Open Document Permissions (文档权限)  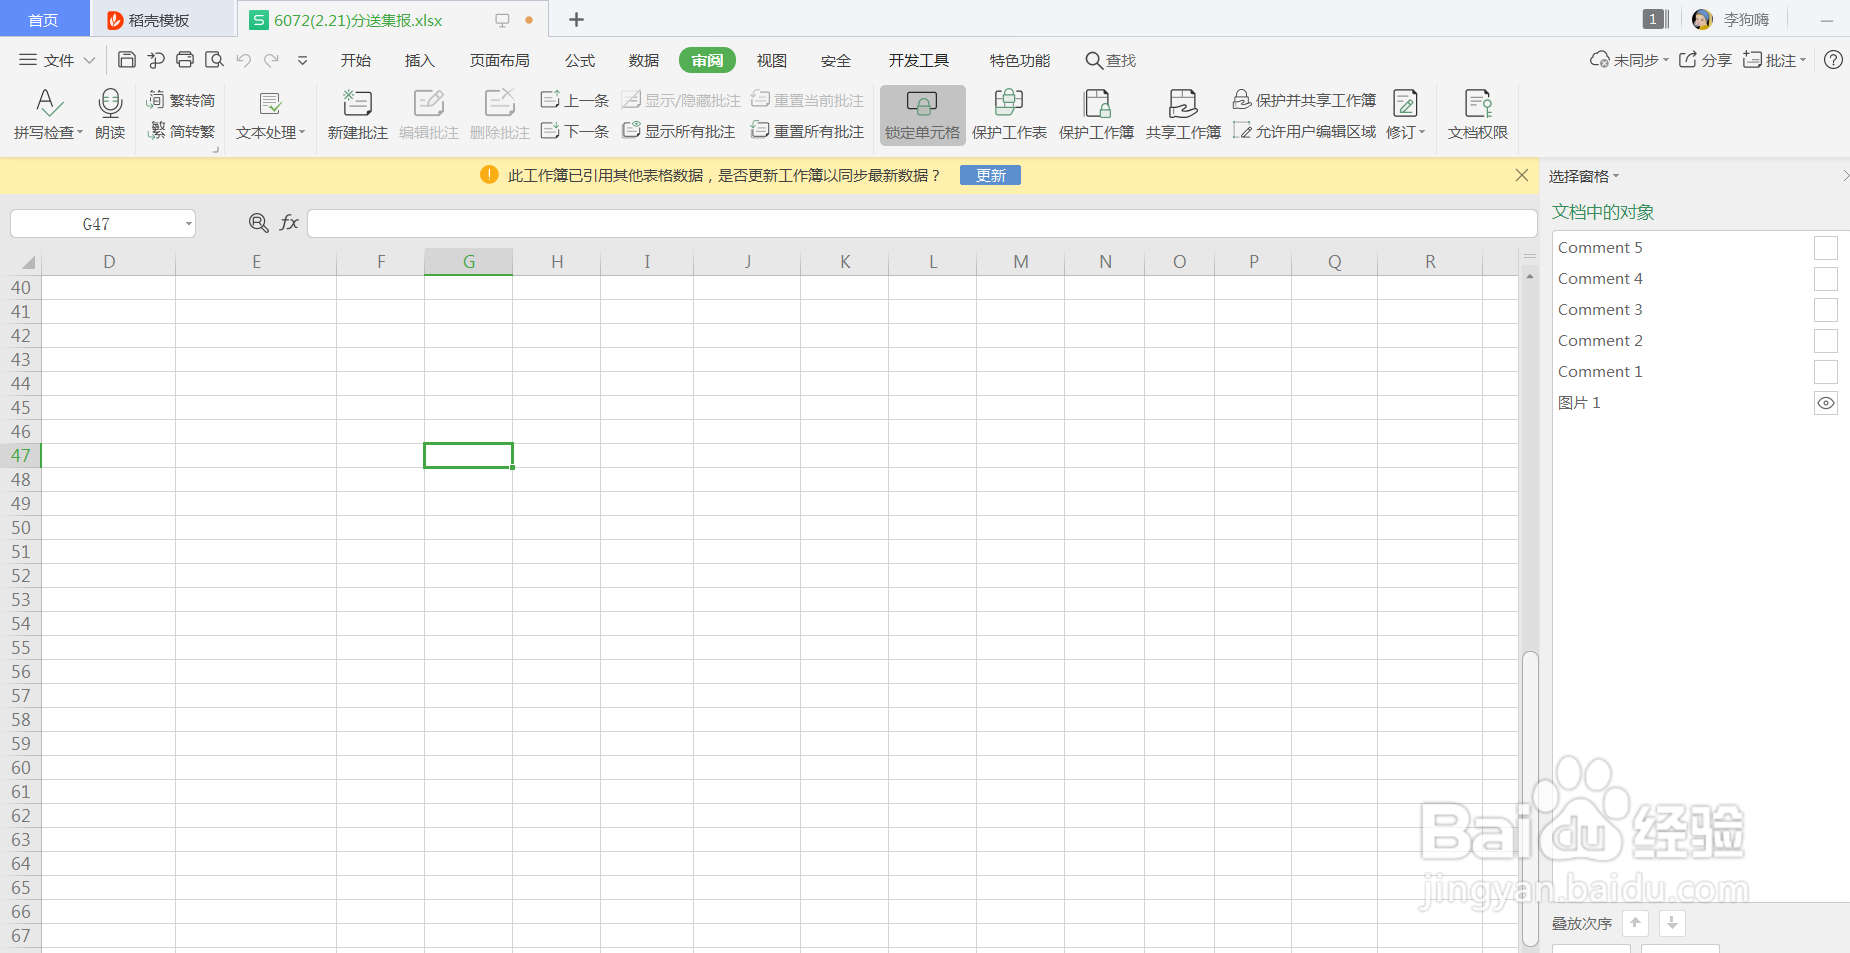point(1477,114)
